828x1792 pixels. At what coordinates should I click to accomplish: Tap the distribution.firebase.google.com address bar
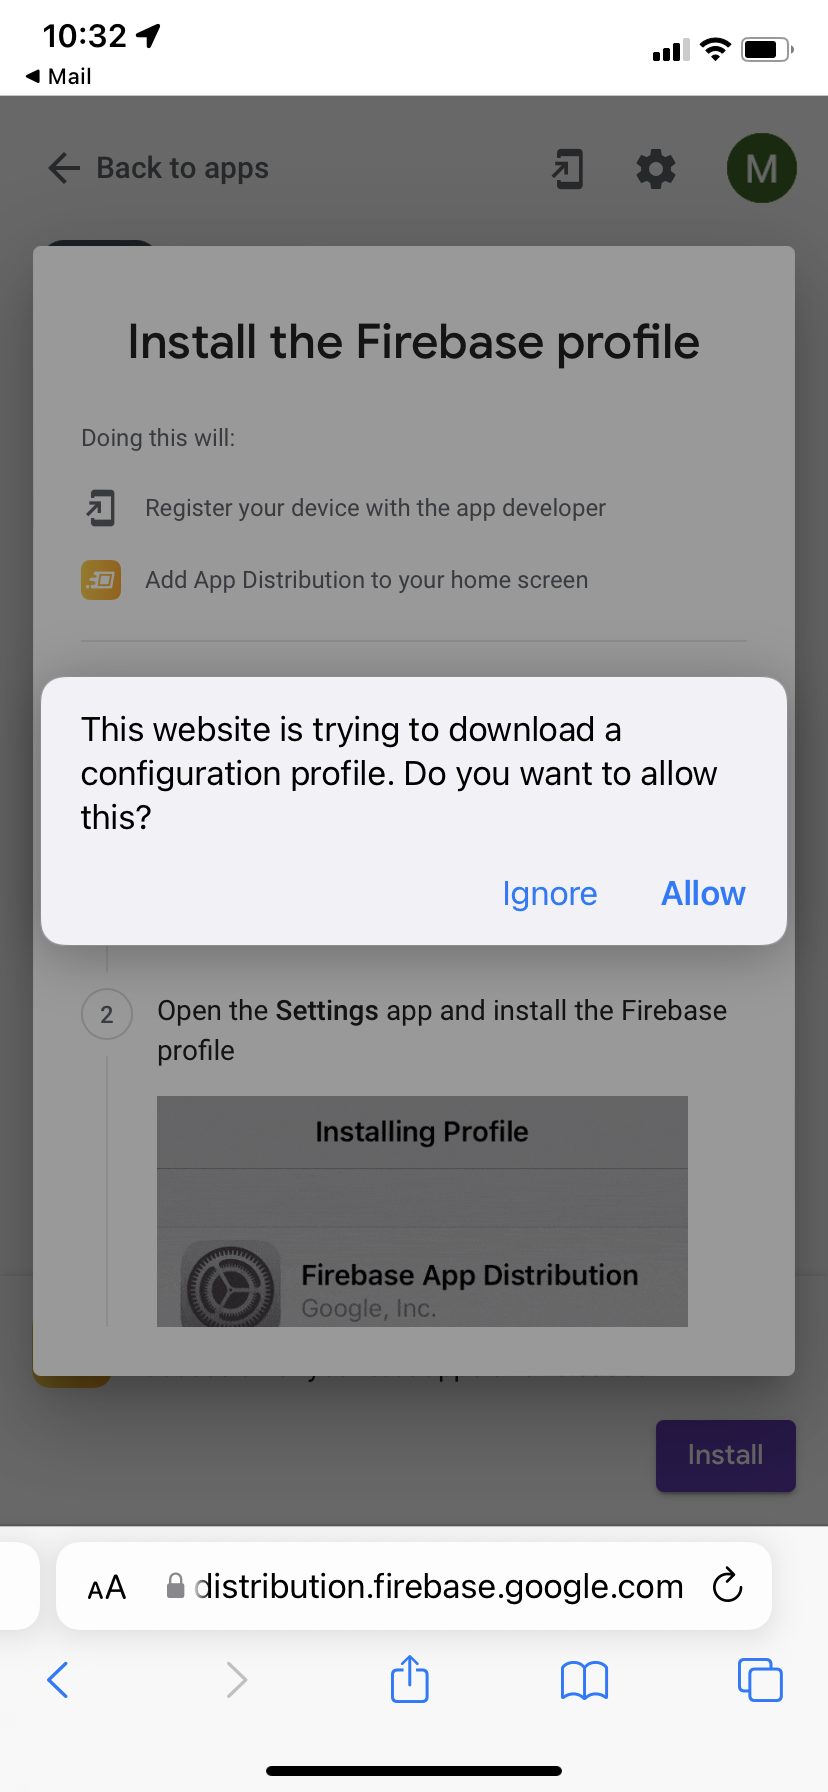pos(438,1586)
